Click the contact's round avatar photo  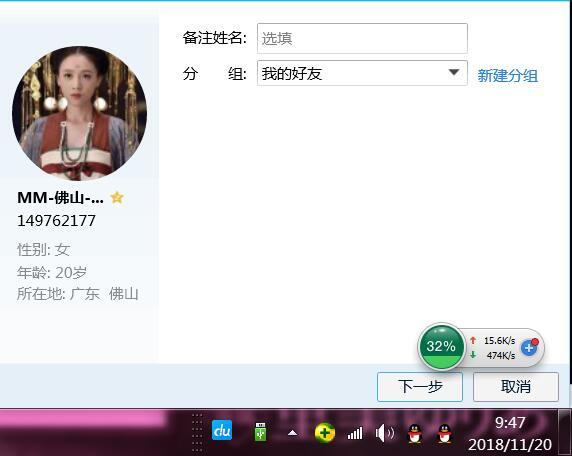pyautogui.click(x=80, y=113)
